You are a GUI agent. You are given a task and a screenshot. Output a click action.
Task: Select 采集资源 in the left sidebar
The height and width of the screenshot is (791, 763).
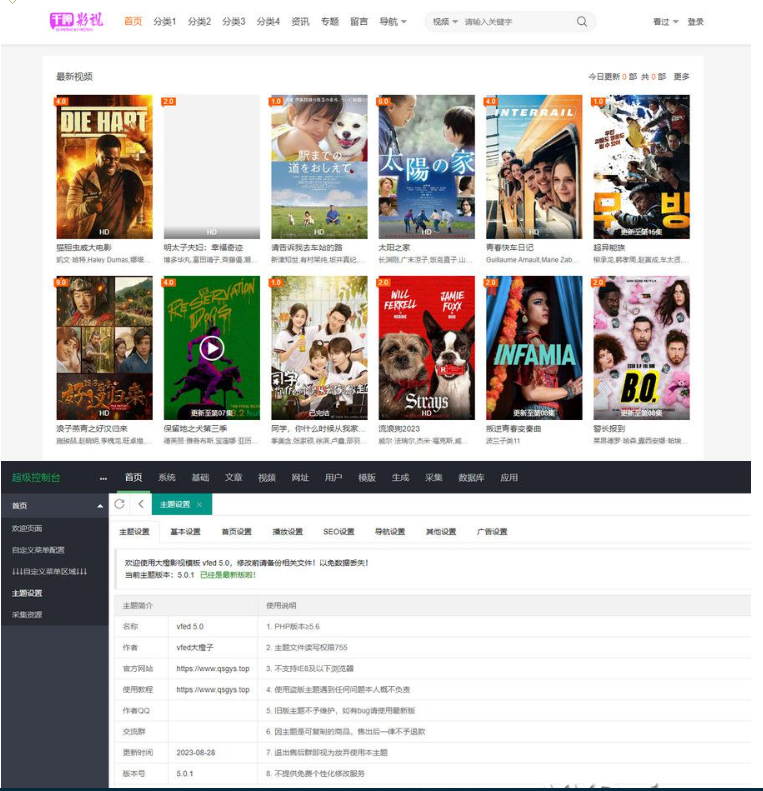27,615
